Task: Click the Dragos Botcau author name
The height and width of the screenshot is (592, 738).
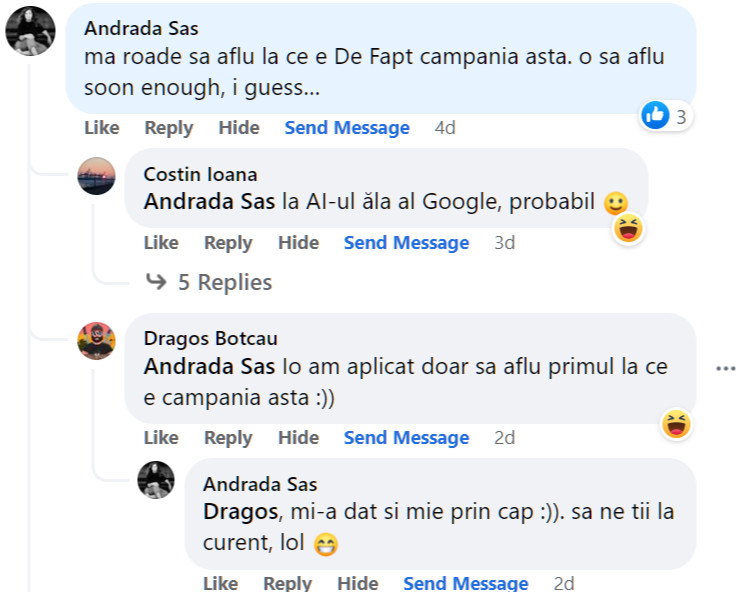Action: [211, 339]
